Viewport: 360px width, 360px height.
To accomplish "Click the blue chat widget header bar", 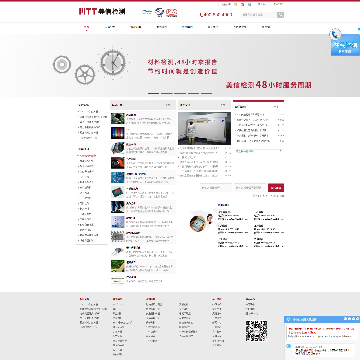I will [x=322, y=319].
